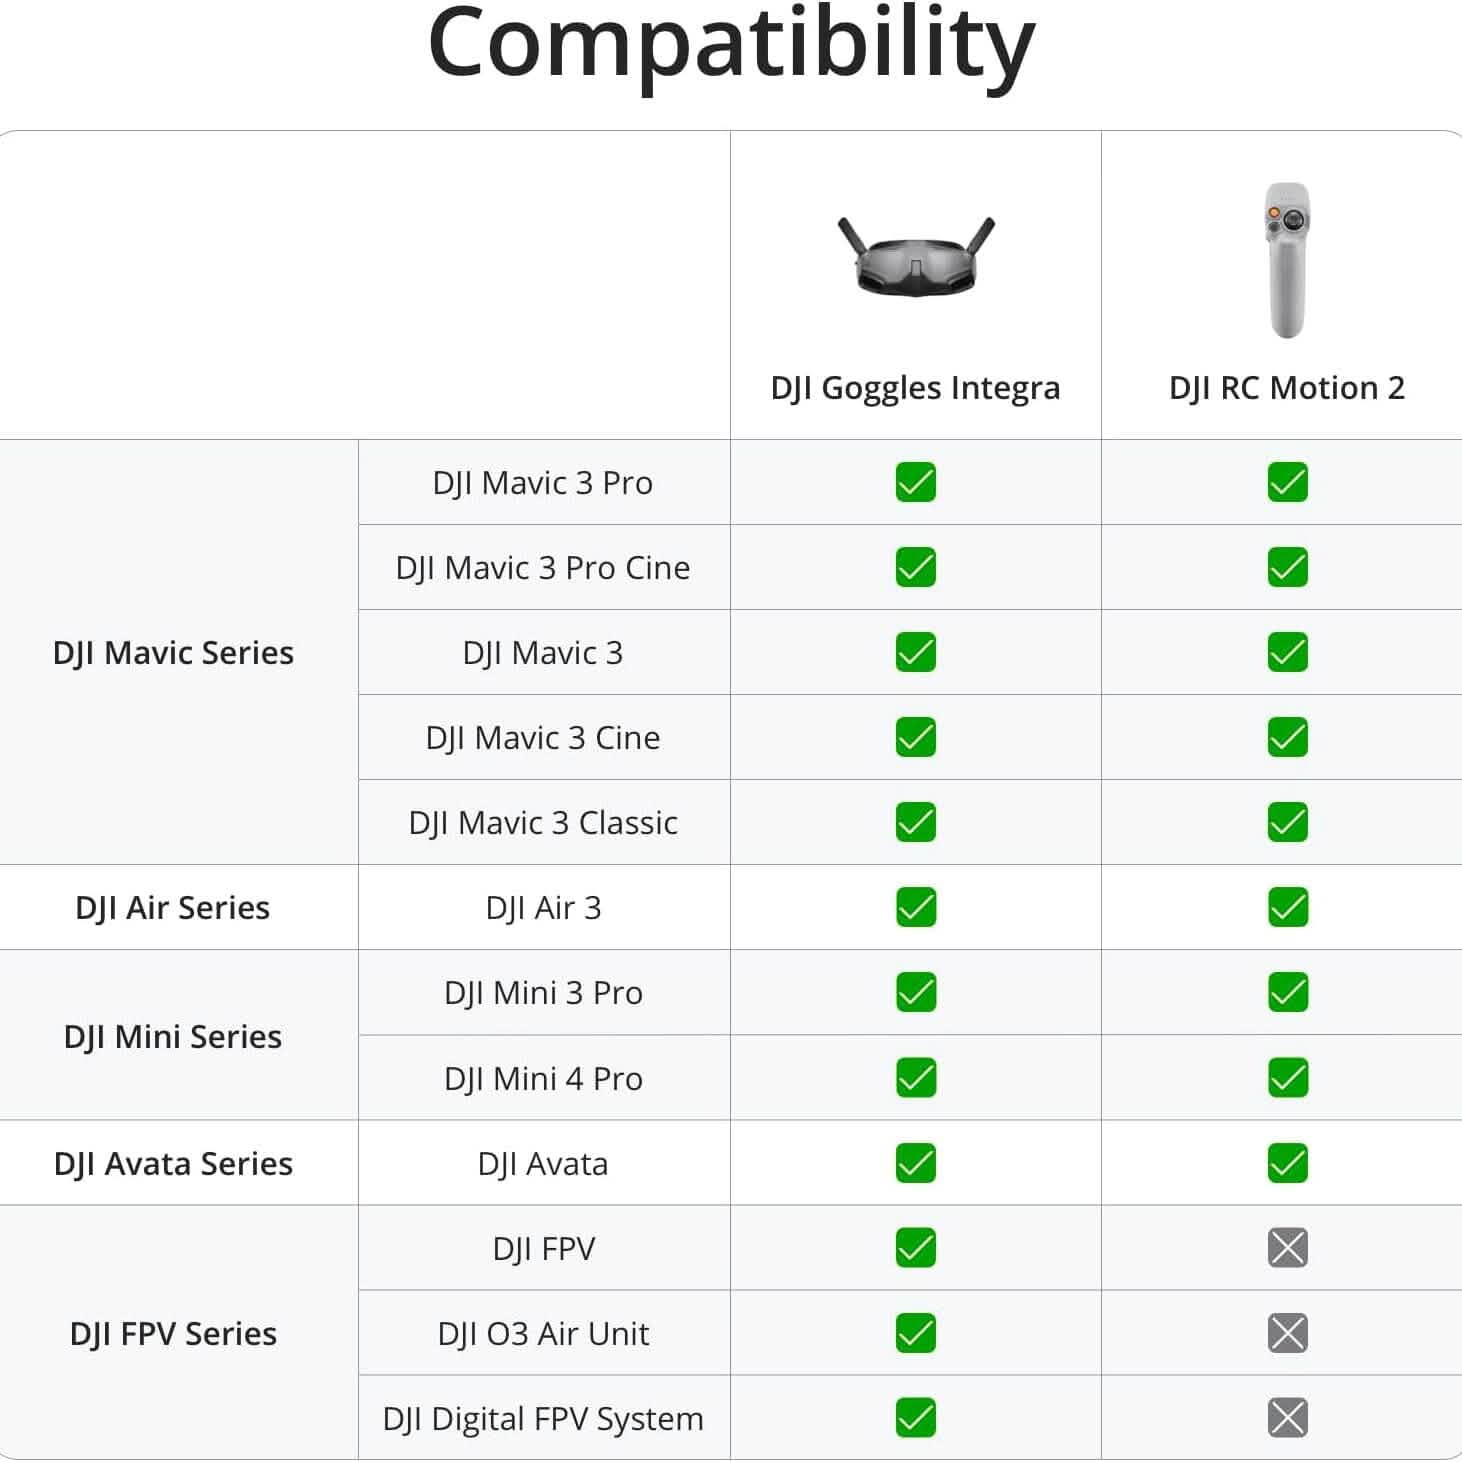Click the DJI Mini 3 Pro row label
Image resolution: width=1462 pixels, height=1462 pixels.
pos(543,992)
